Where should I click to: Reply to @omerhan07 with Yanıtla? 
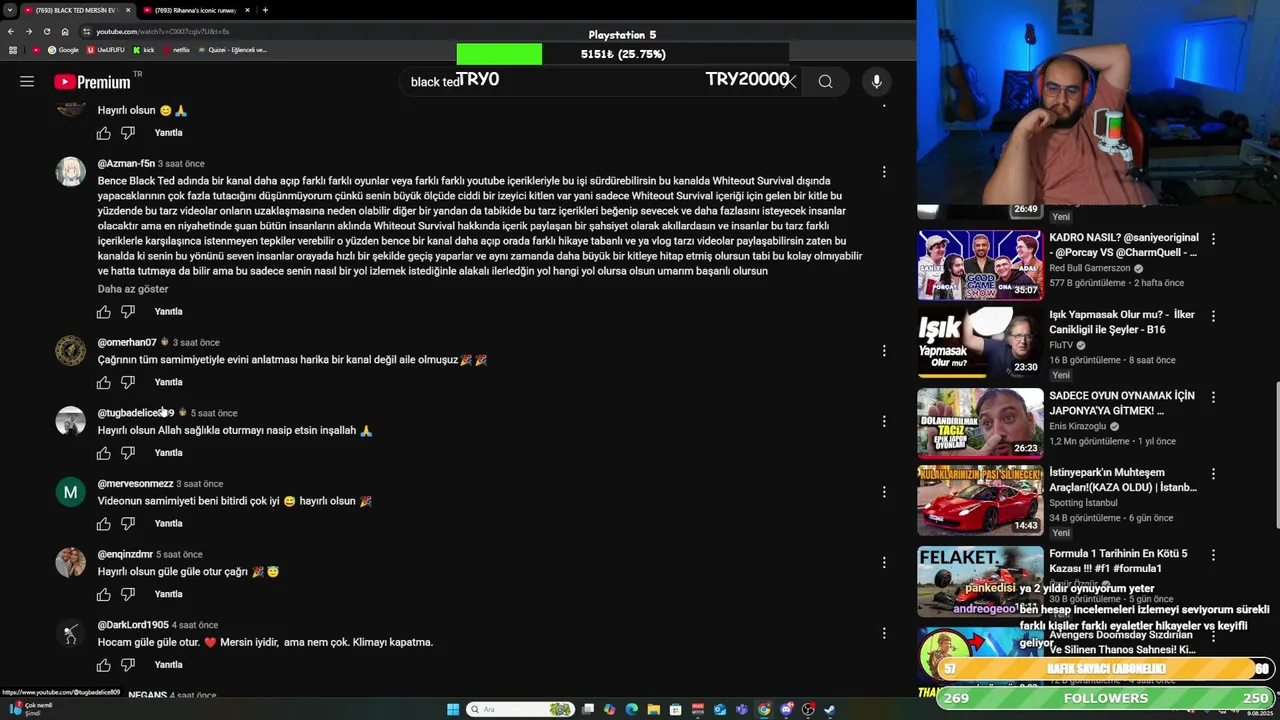click(x=168, y=382)
